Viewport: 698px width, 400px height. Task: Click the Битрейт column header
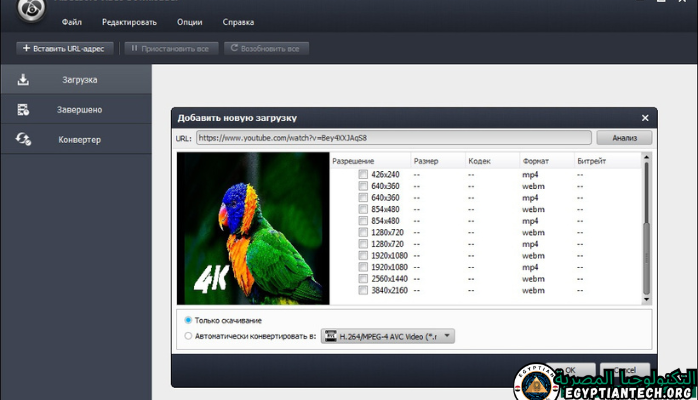(607, 161)
